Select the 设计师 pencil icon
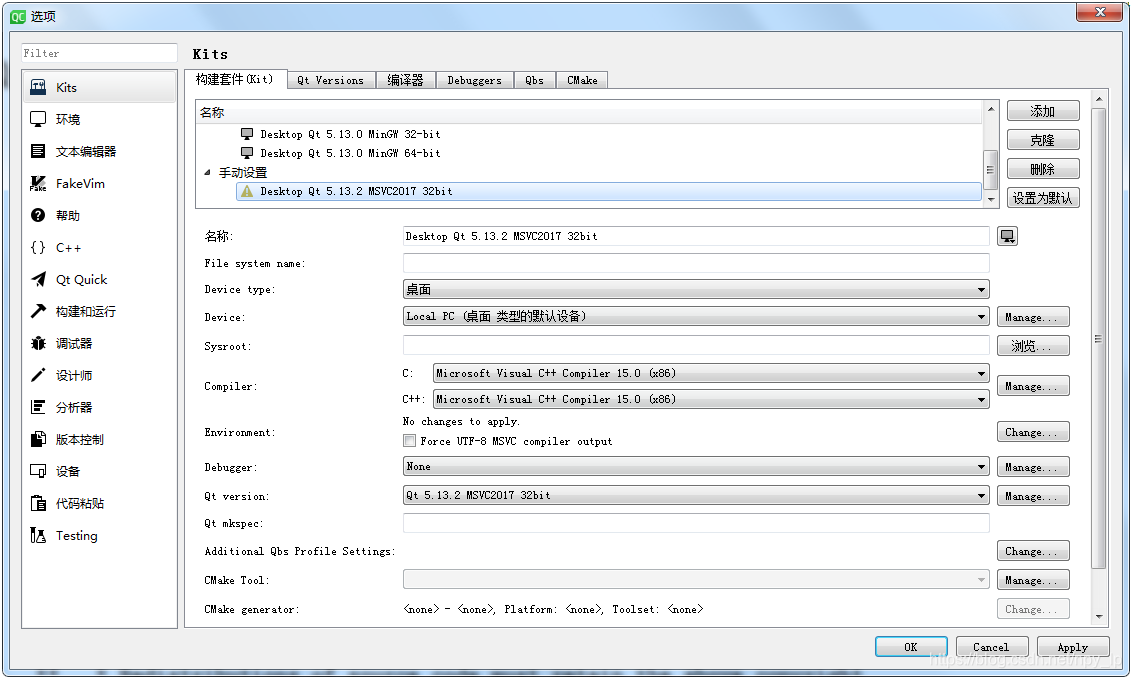 point(38,375)
